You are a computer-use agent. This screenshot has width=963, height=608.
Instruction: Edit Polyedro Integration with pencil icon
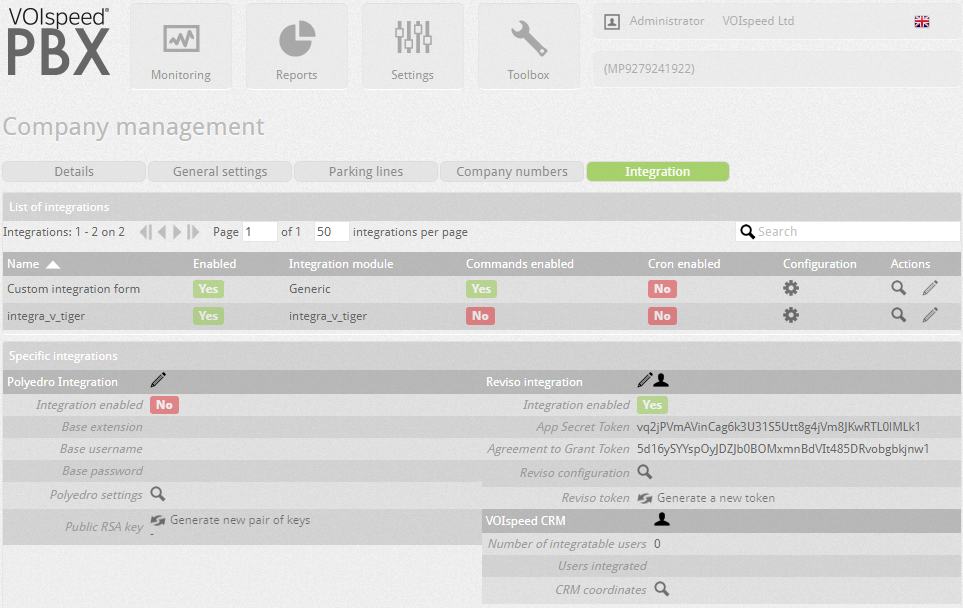point(158,380)
